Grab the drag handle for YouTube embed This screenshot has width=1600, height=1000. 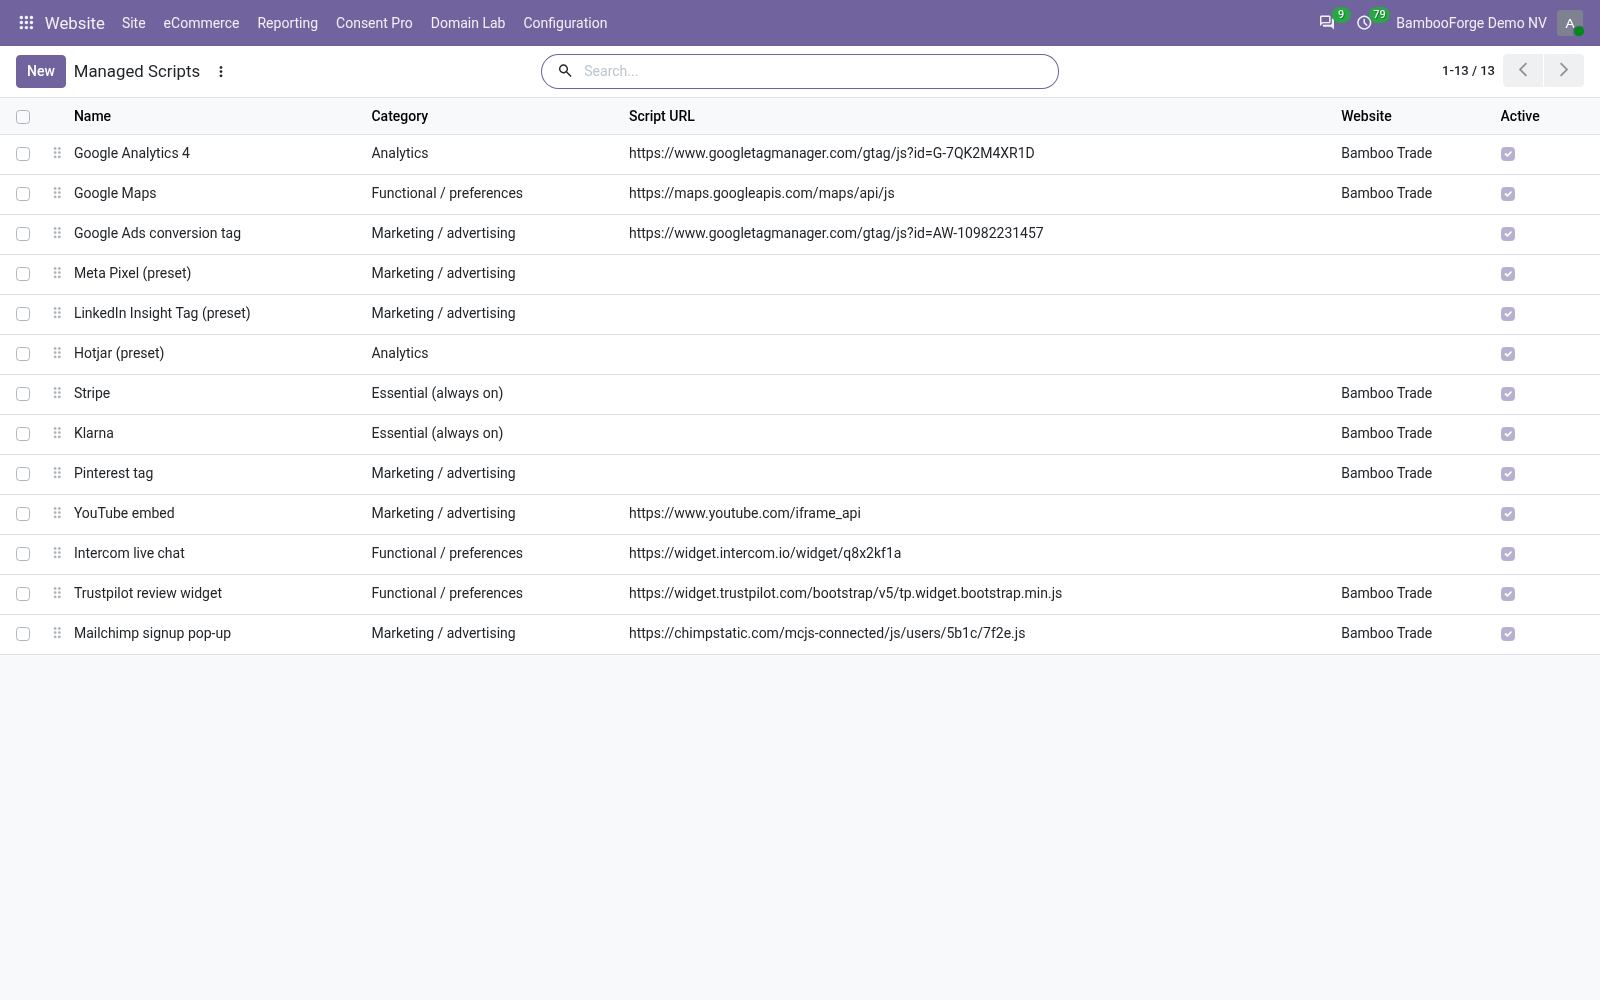[57, 513]
